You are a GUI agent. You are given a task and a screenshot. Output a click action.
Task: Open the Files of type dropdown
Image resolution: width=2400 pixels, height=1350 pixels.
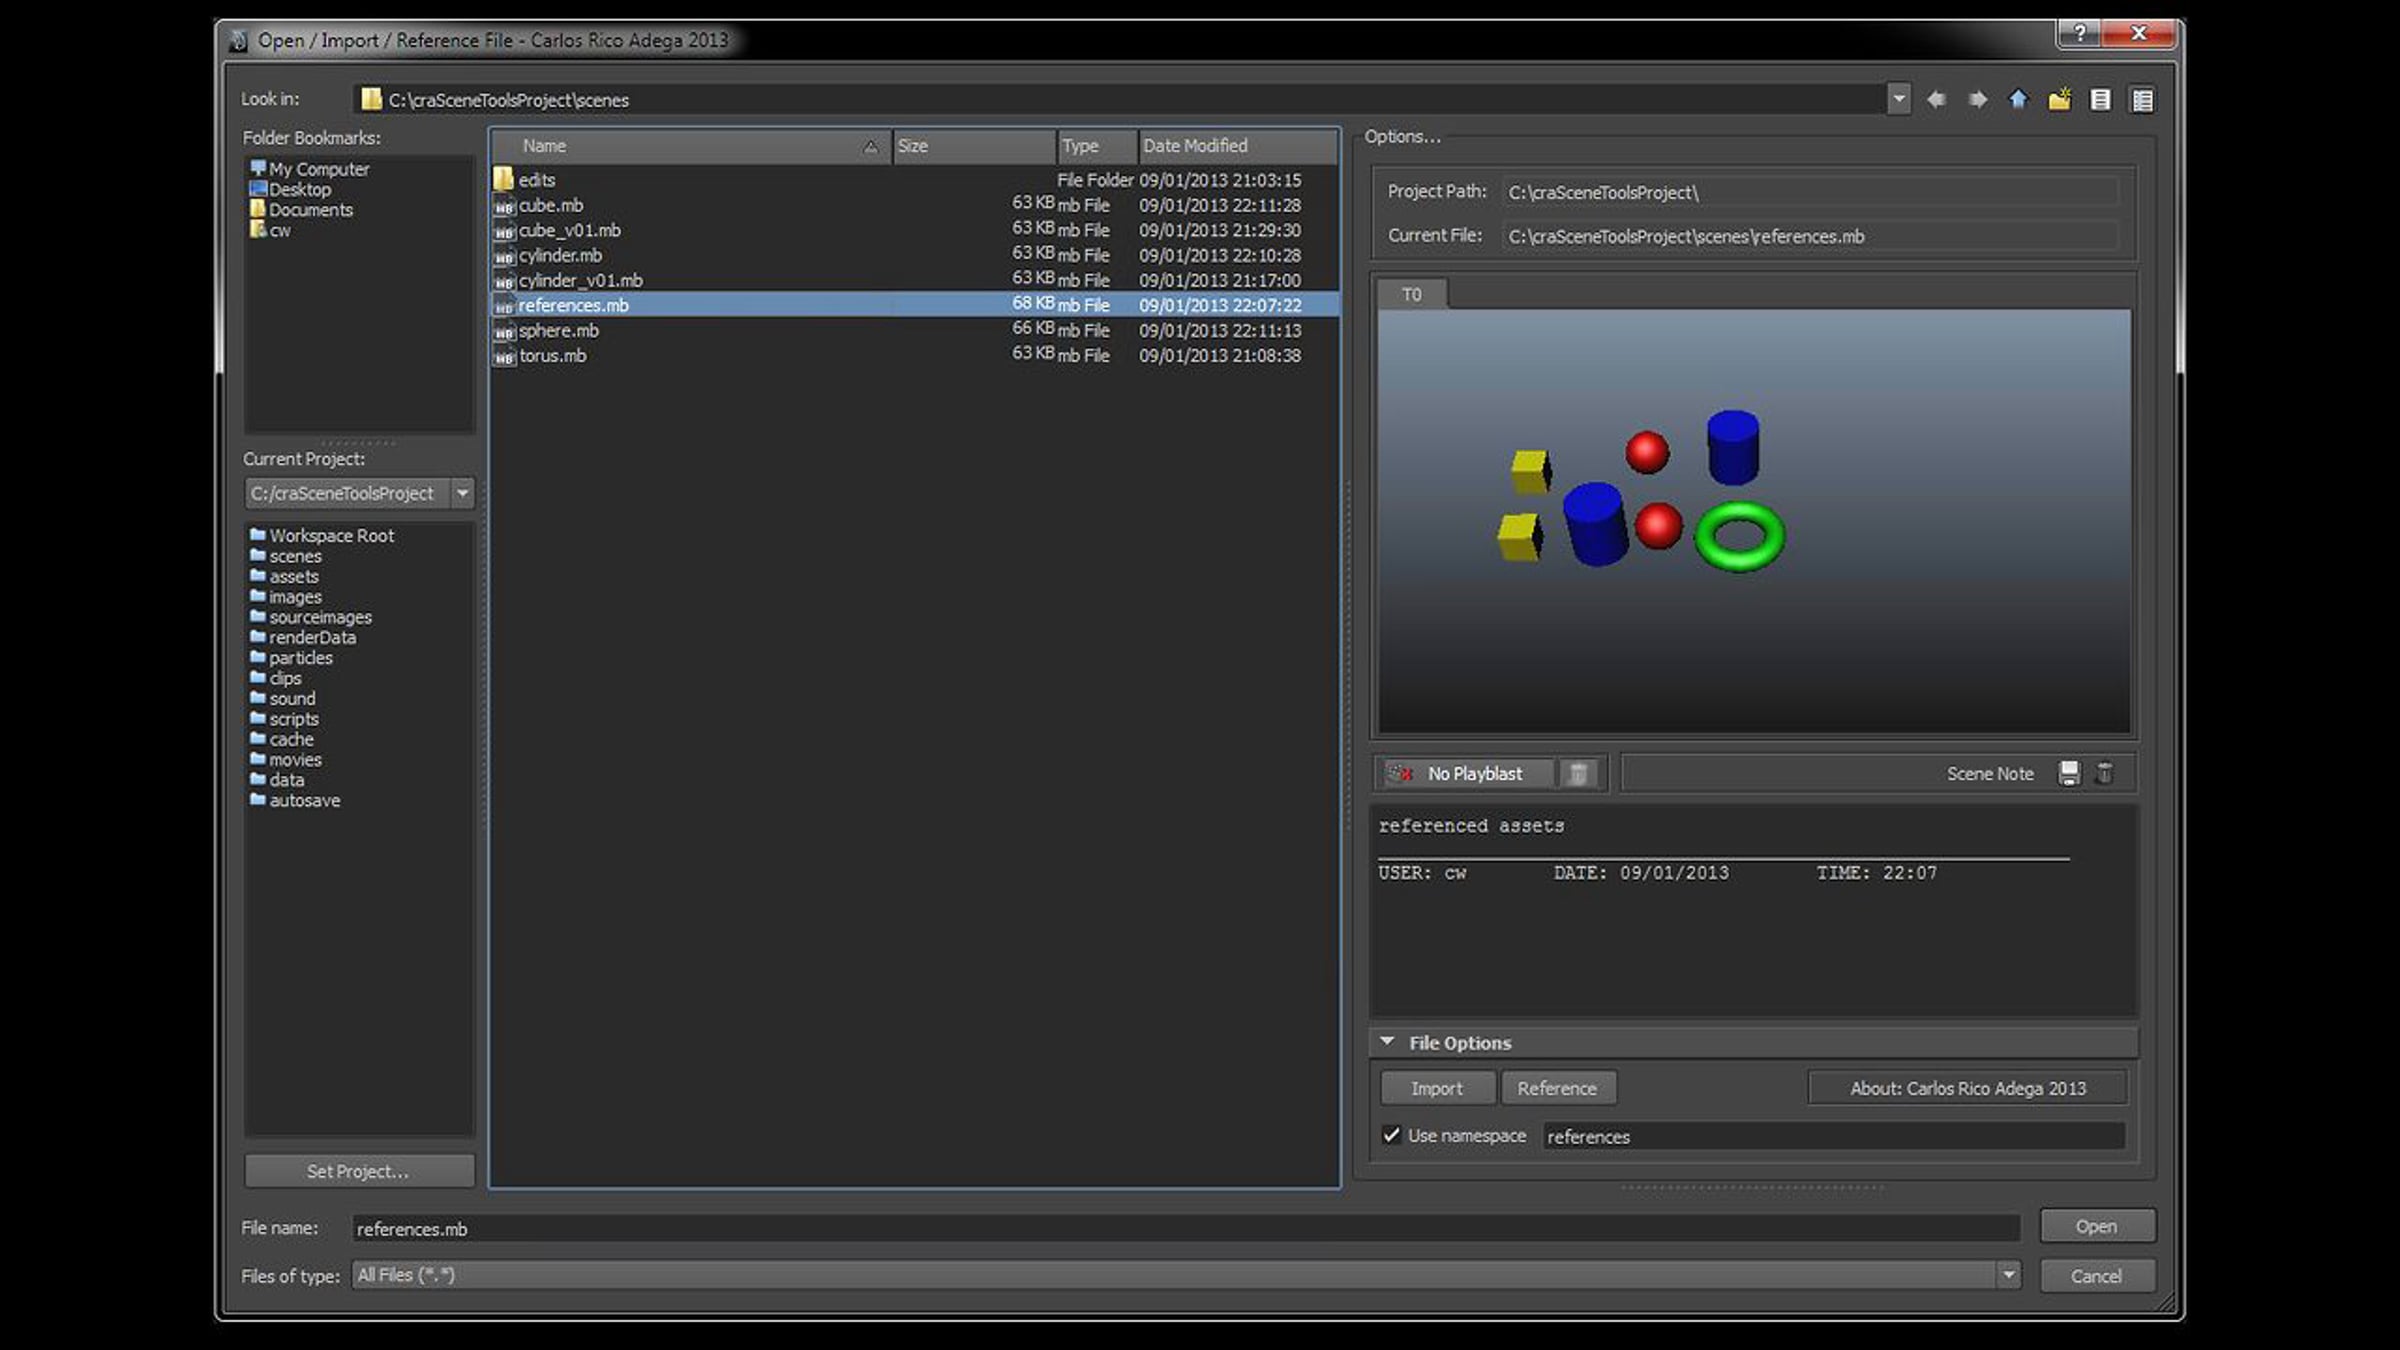2008,1275
